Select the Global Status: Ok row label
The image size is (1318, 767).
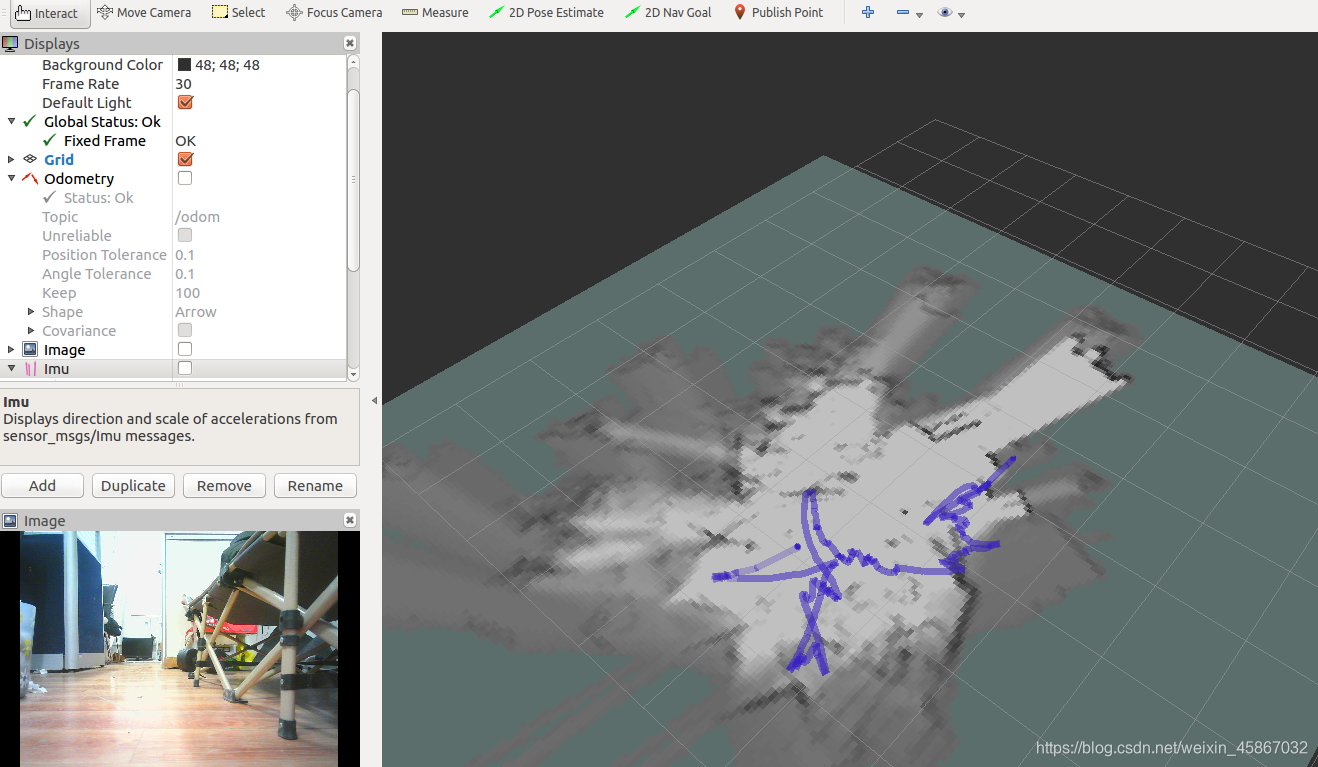(102, 121)
